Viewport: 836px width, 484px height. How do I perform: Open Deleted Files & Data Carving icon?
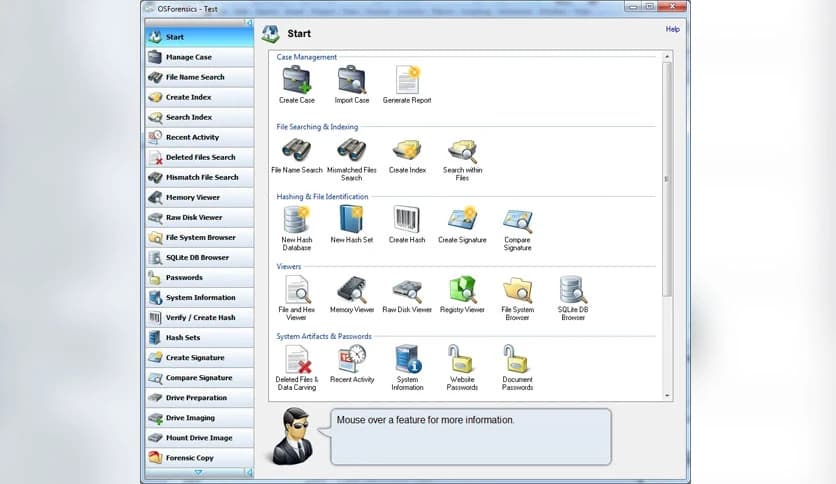(x=298, y=359)
